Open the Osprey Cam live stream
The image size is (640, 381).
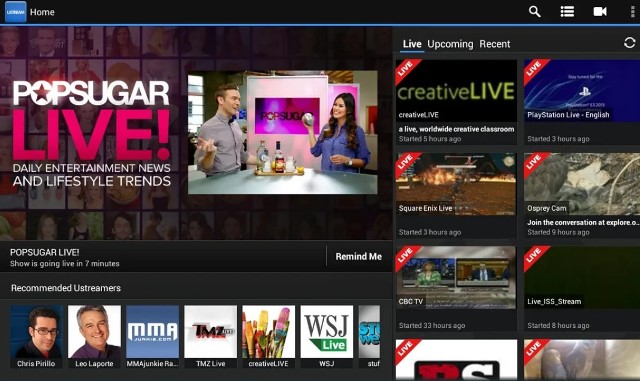pyautogui.click(x=582, y=184)
